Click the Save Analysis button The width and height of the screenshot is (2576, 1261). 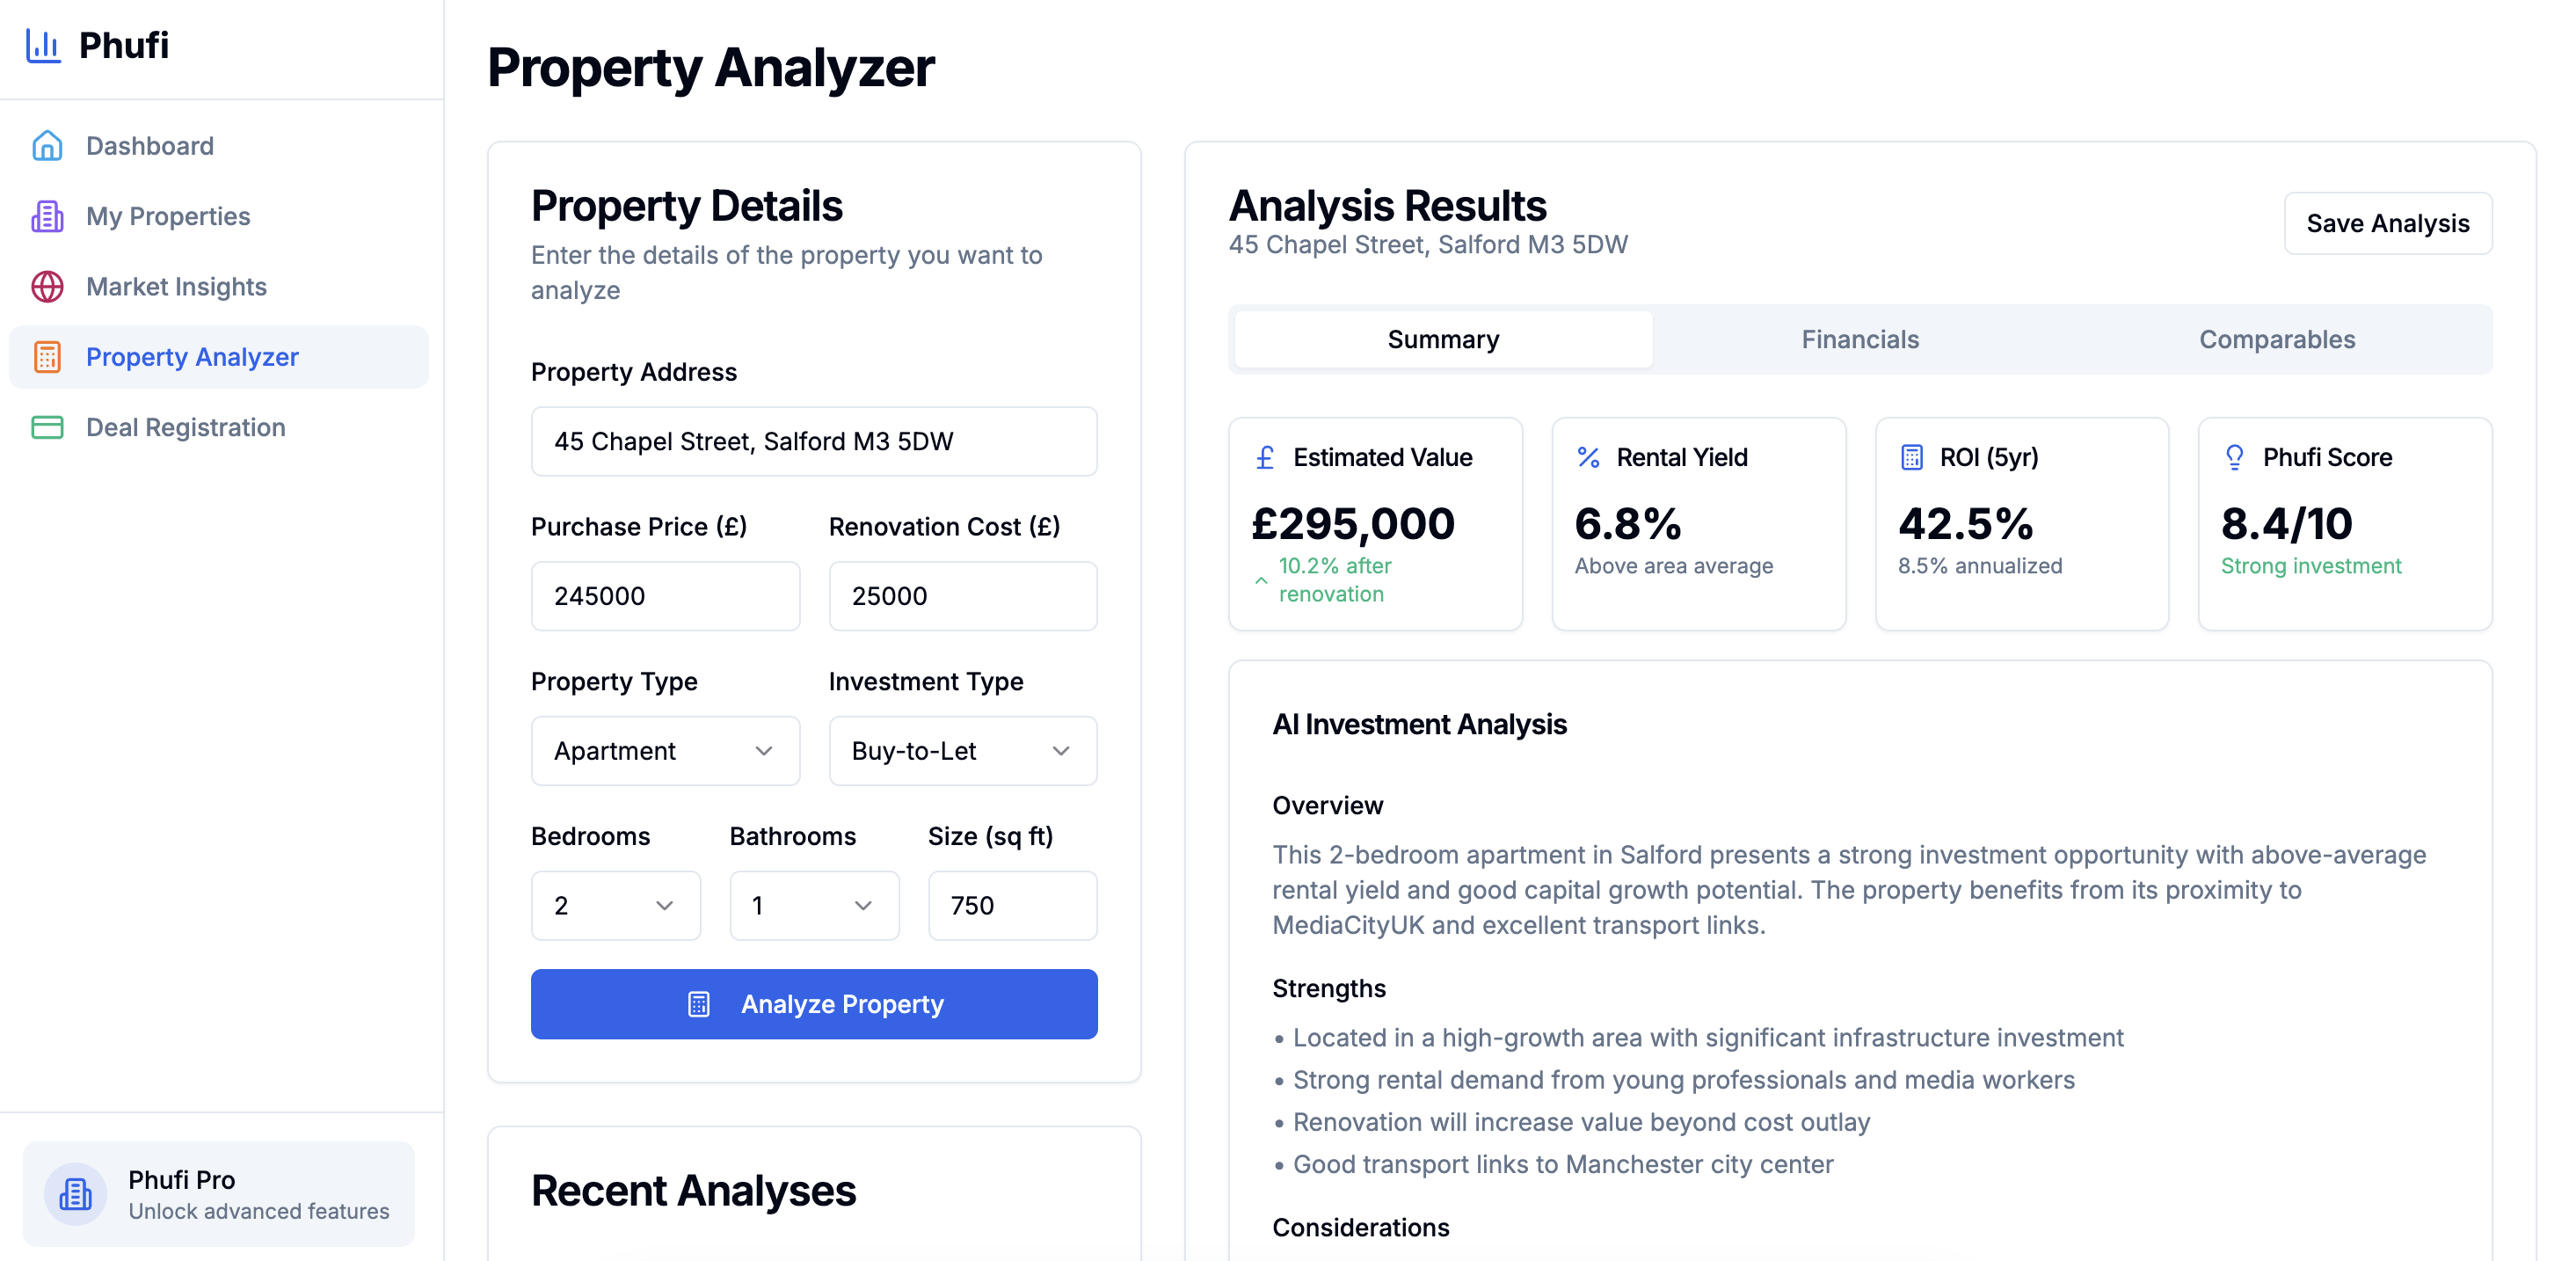2387,223
